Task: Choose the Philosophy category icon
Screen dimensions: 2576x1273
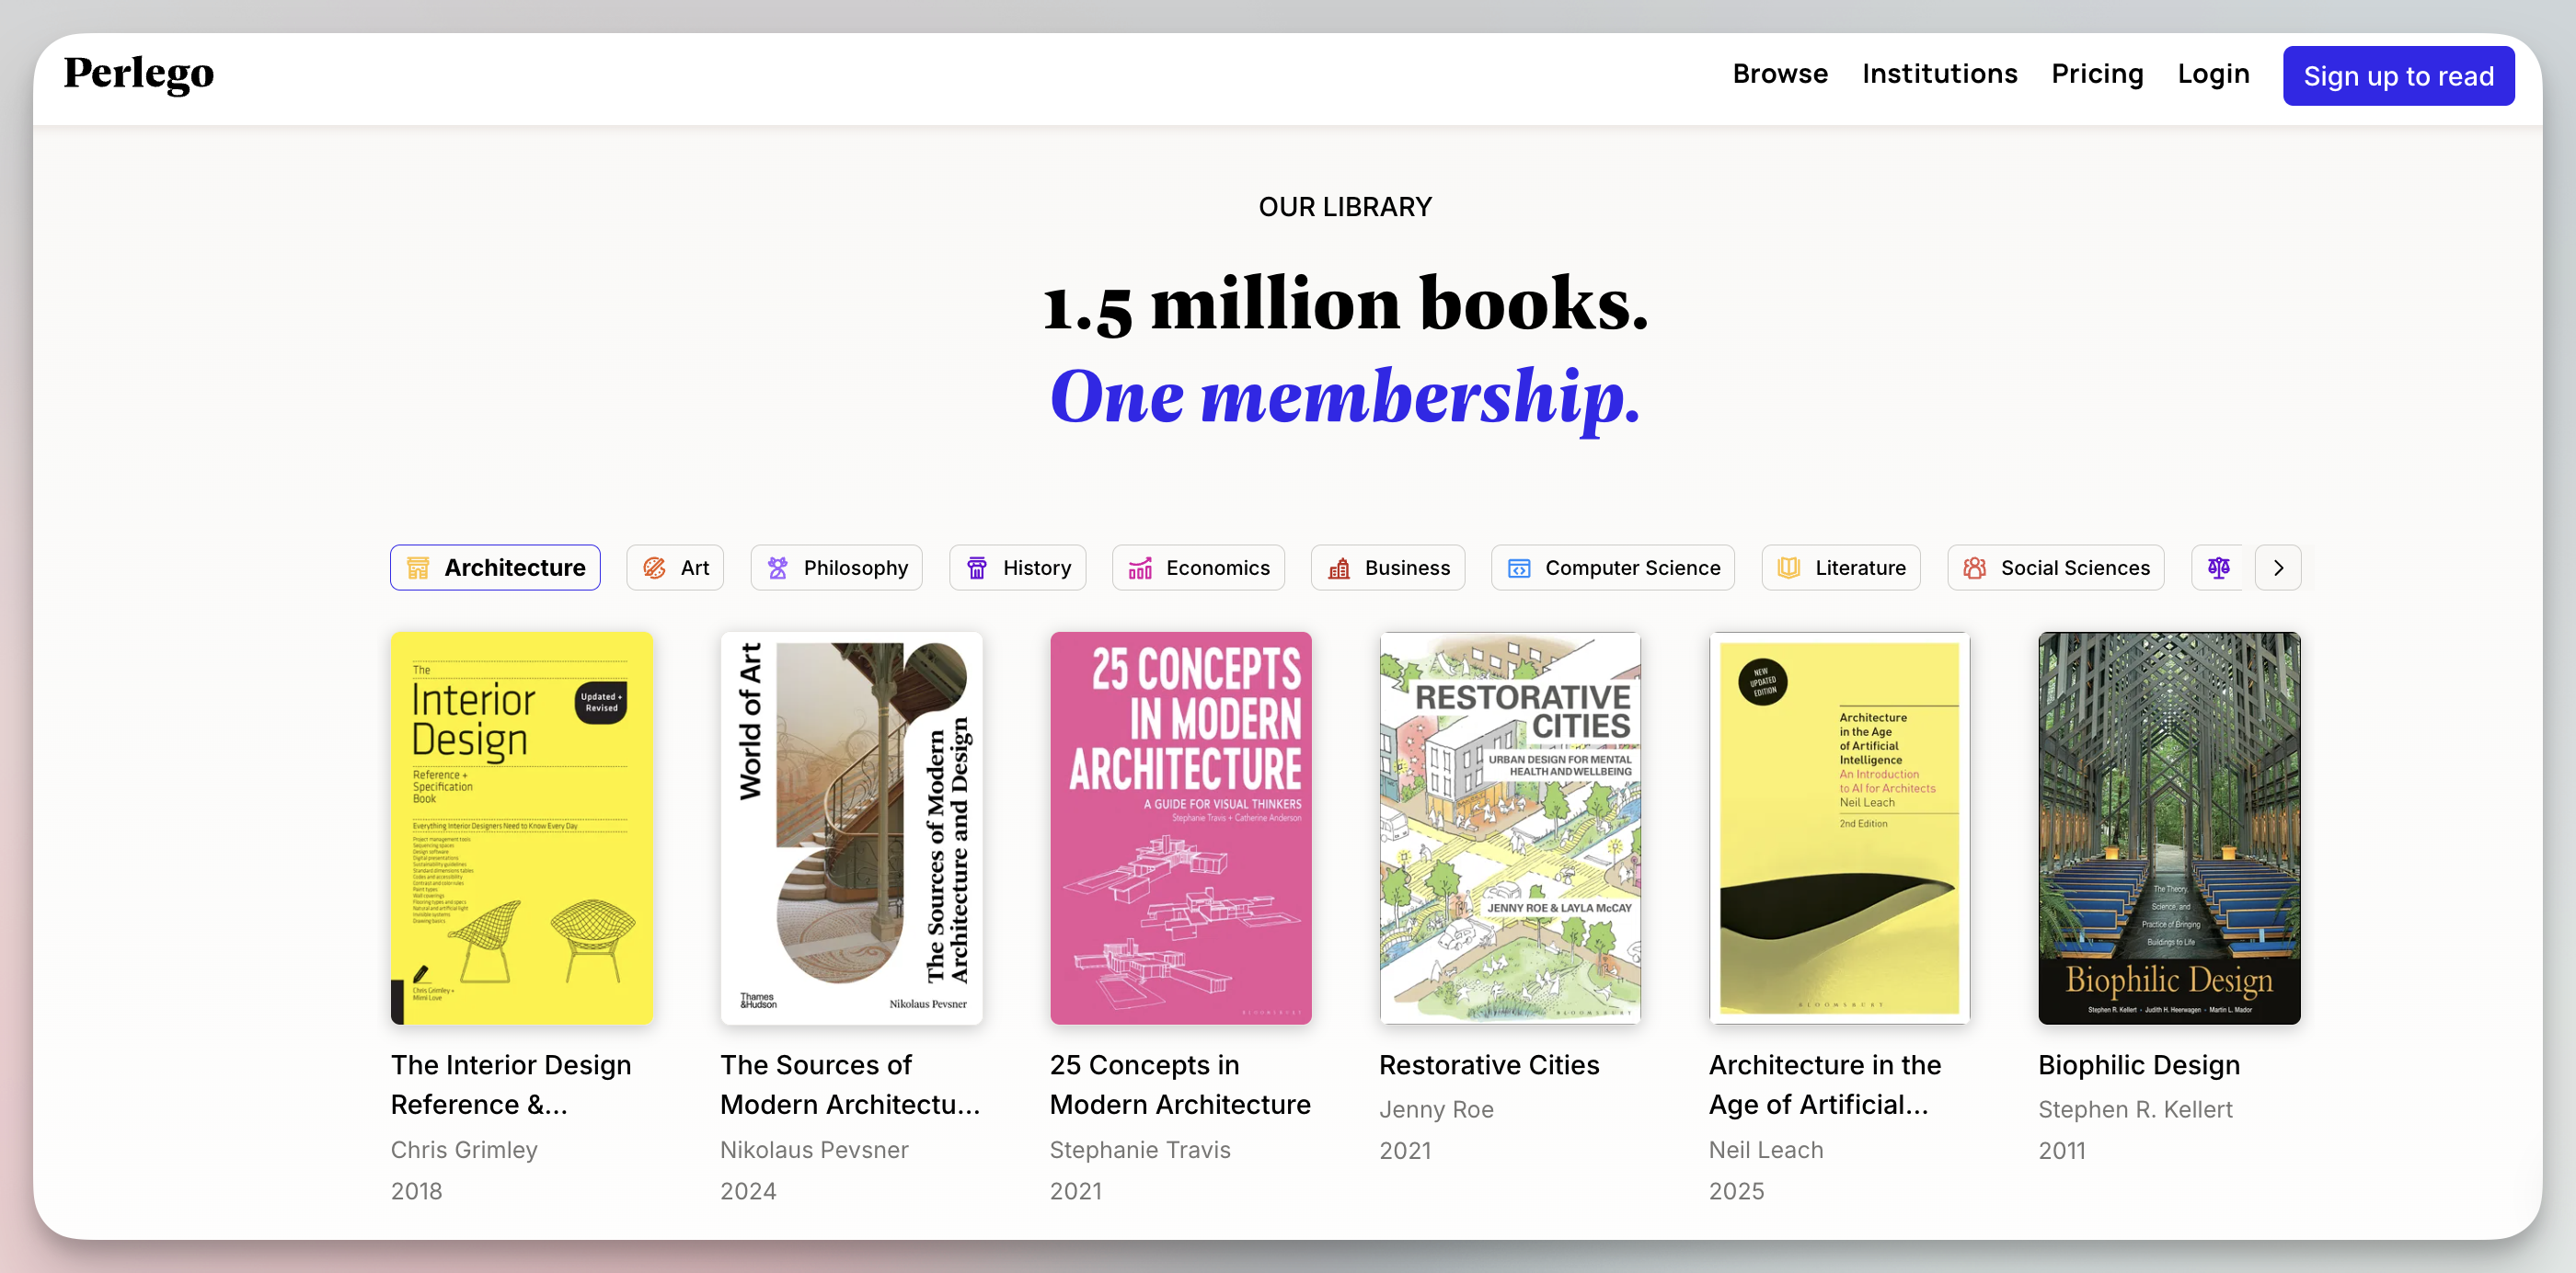Action: [778, 568]
